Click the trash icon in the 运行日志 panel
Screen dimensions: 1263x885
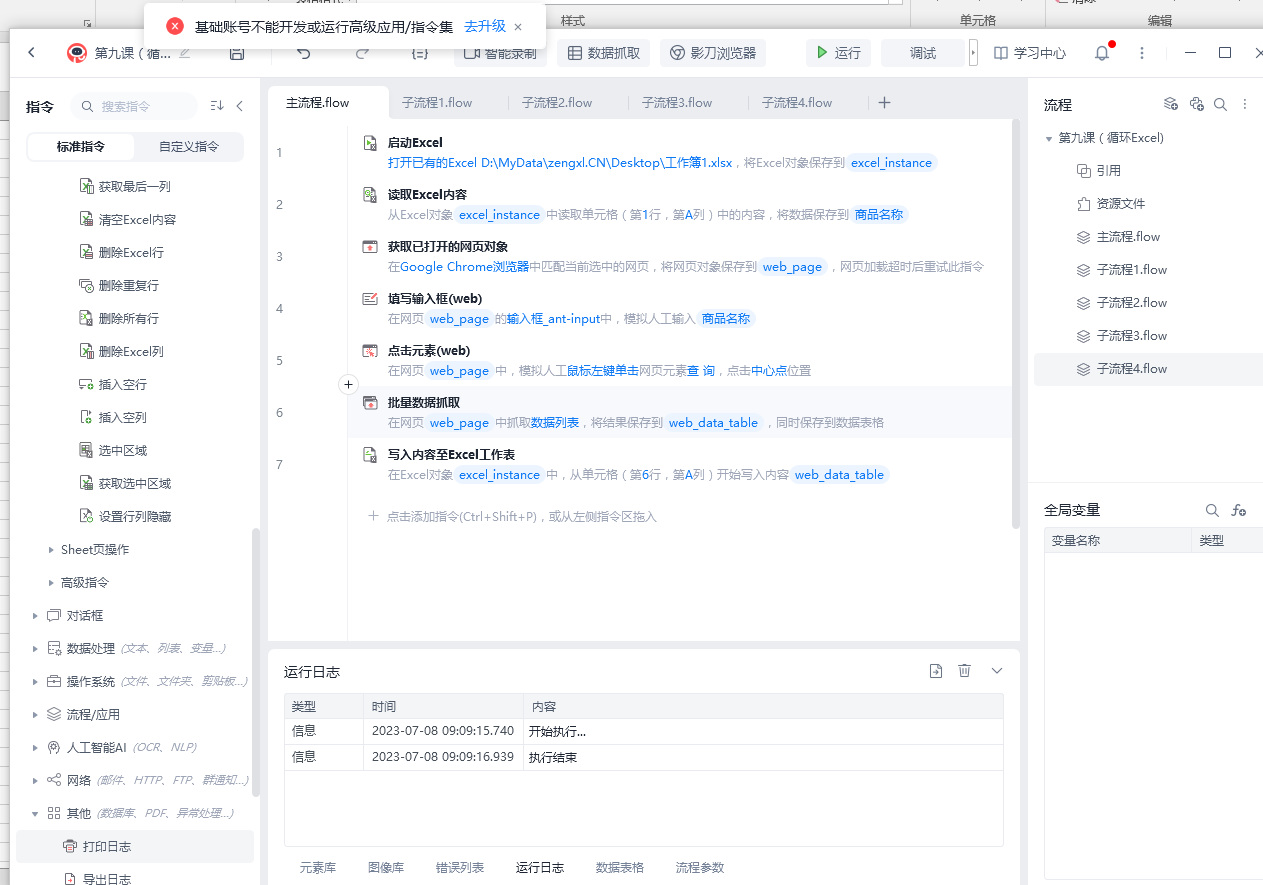point(964,671)
